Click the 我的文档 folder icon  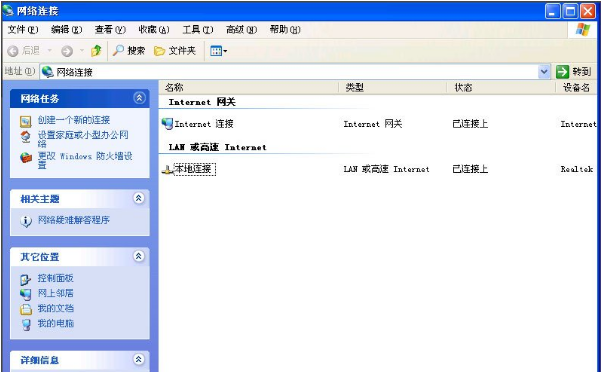pos(25,309)
